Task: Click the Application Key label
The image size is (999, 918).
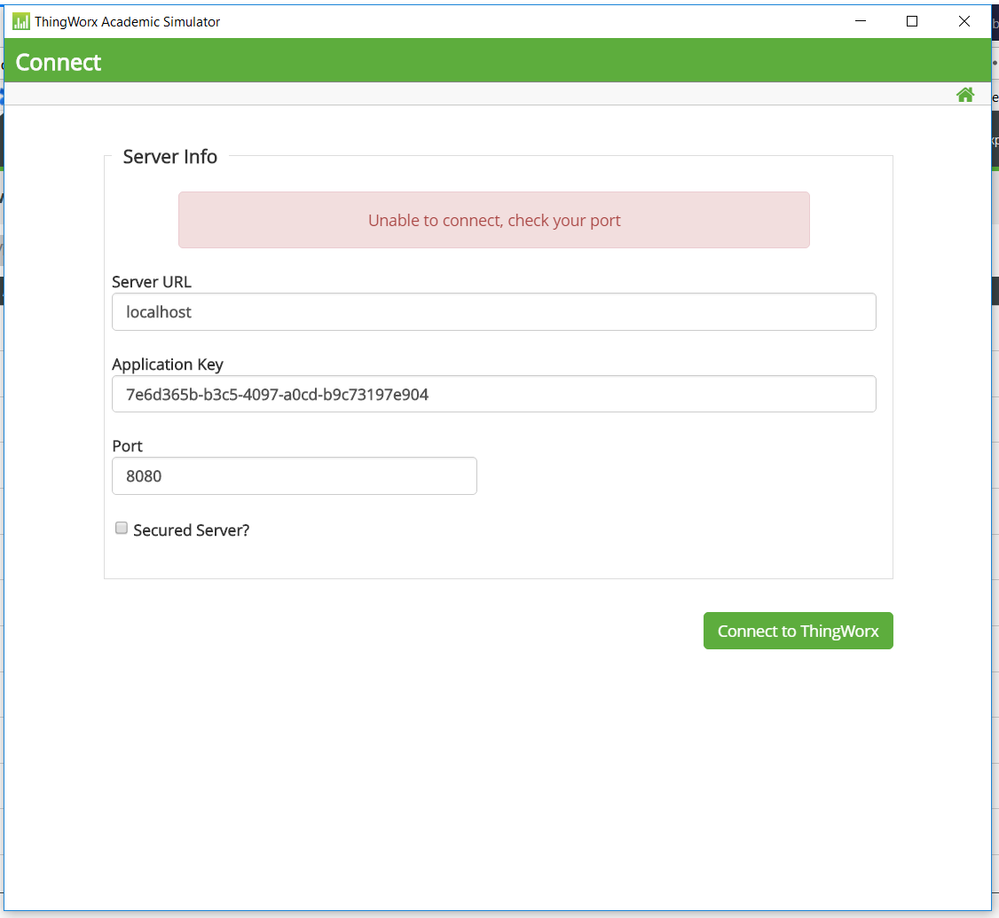Action: [x=168, y=364]
